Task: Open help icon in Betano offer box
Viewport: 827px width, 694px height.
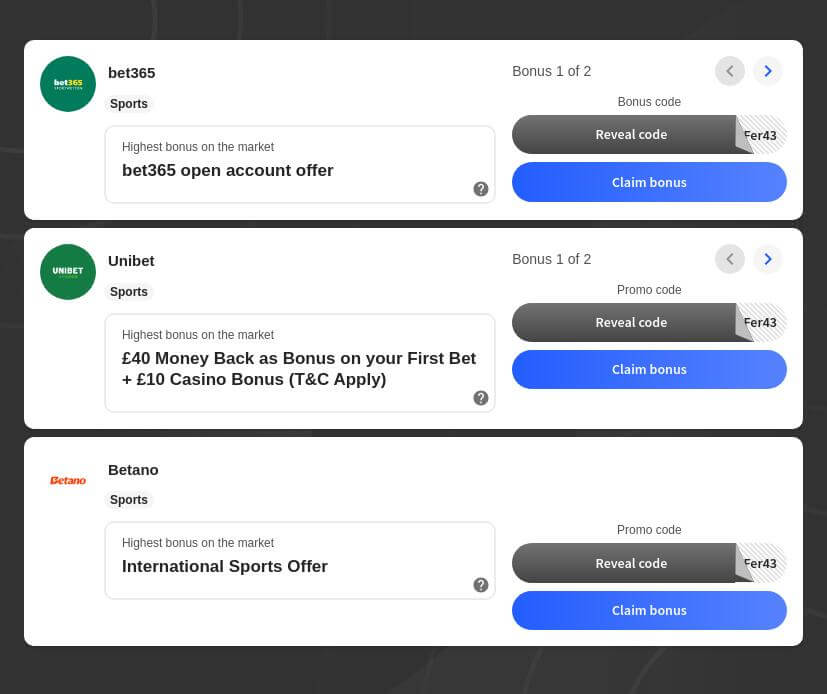Action: [481, 585]
